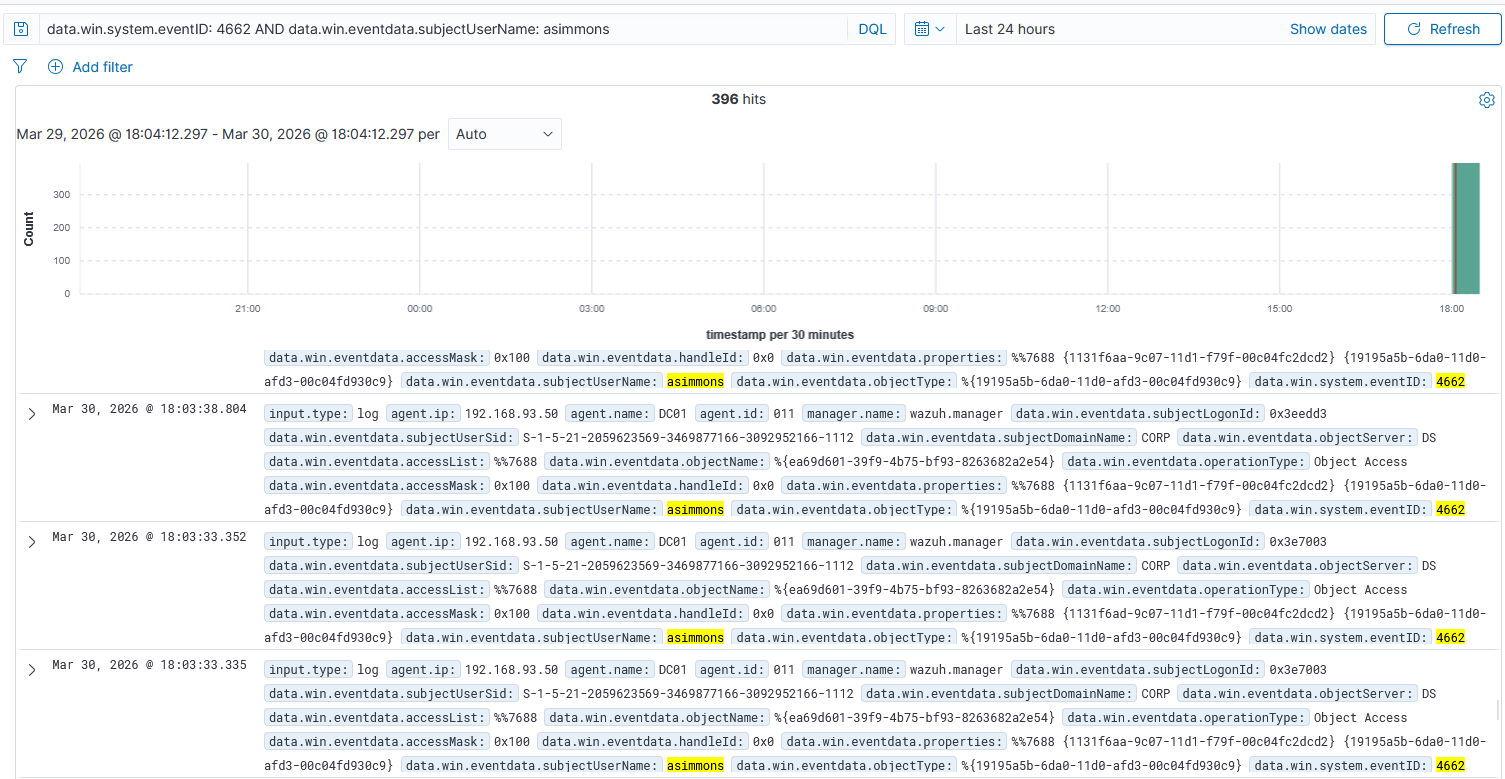Expand the 18:03:33.352 log entry
Image resolution: width=1505 pixels, height=779 pixels.
coord(32,541)
